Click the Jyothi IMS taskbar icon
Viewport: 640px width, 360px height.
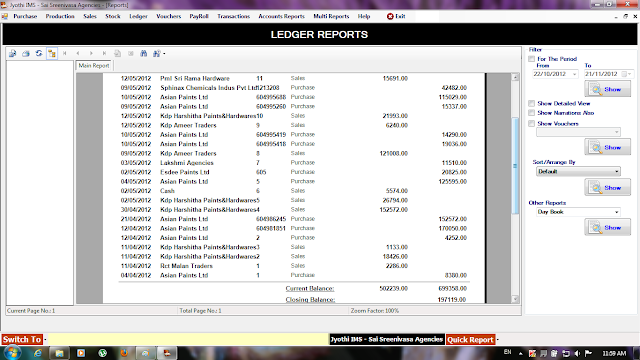tap(167, 353)
